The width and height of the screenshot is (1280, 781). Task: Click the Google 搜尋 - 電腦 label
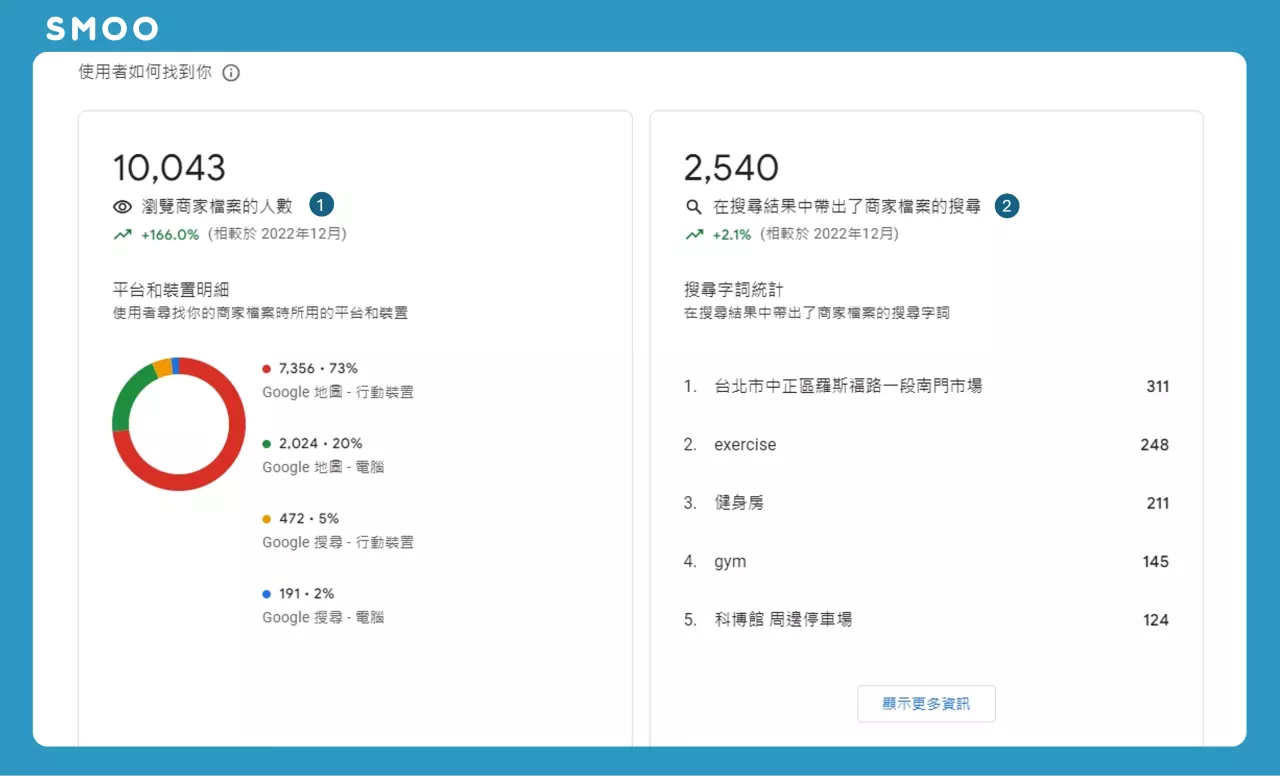point(323,617)
